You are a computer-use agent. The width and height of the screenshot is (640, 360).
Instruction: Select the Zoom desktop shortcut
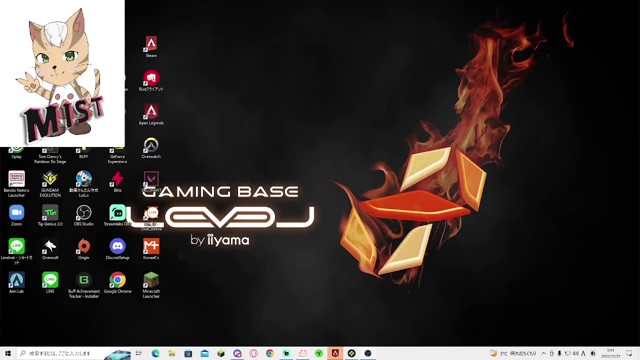coord(17,216)
